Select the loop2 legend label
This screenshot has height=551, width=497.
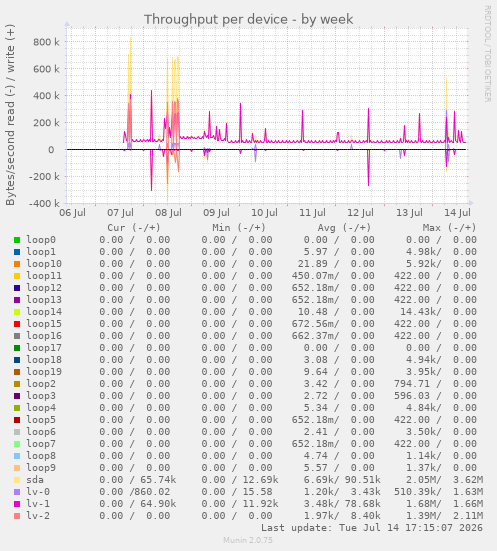pos(41,384)
